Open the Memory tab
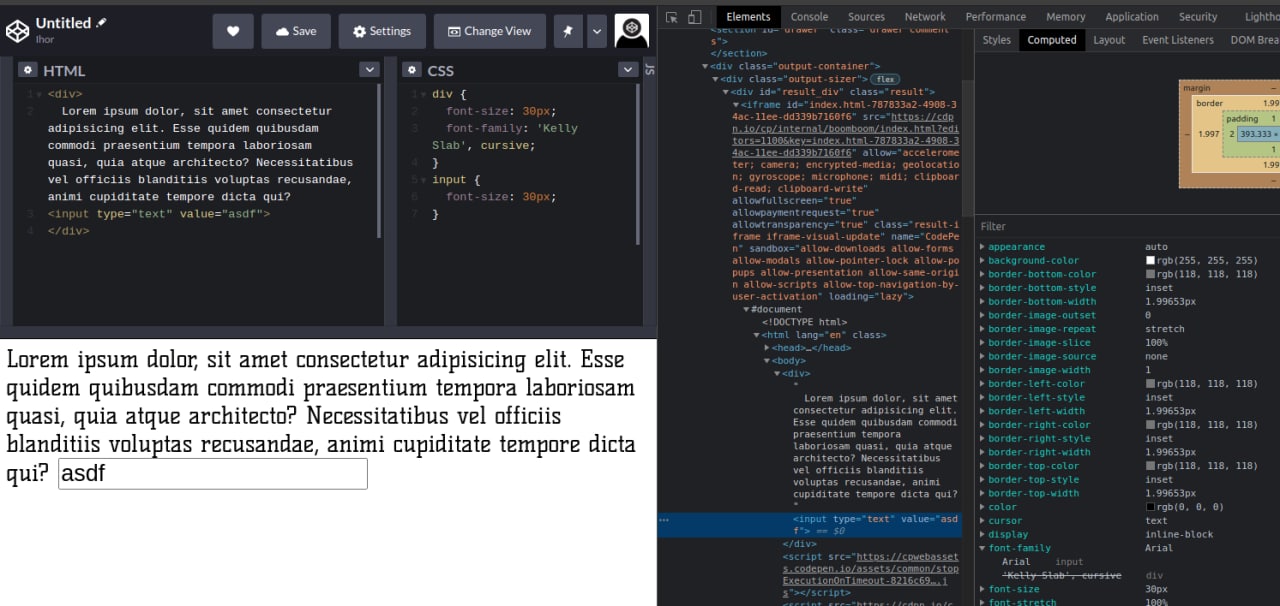 coord(1066,17)
